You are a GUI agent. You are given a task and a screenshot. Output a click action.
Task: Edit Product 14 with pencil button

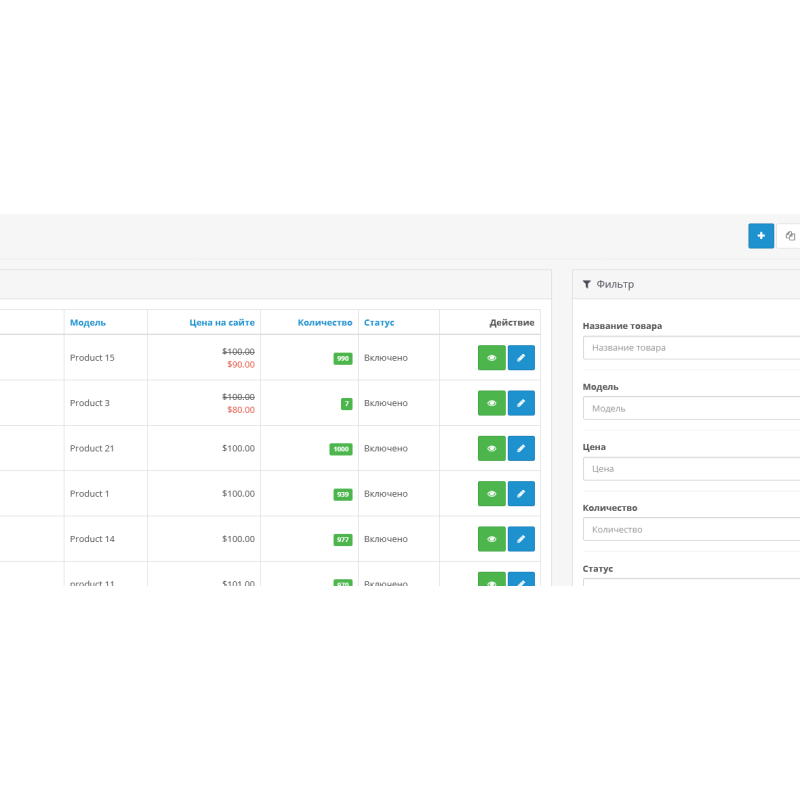pos(521,539)
